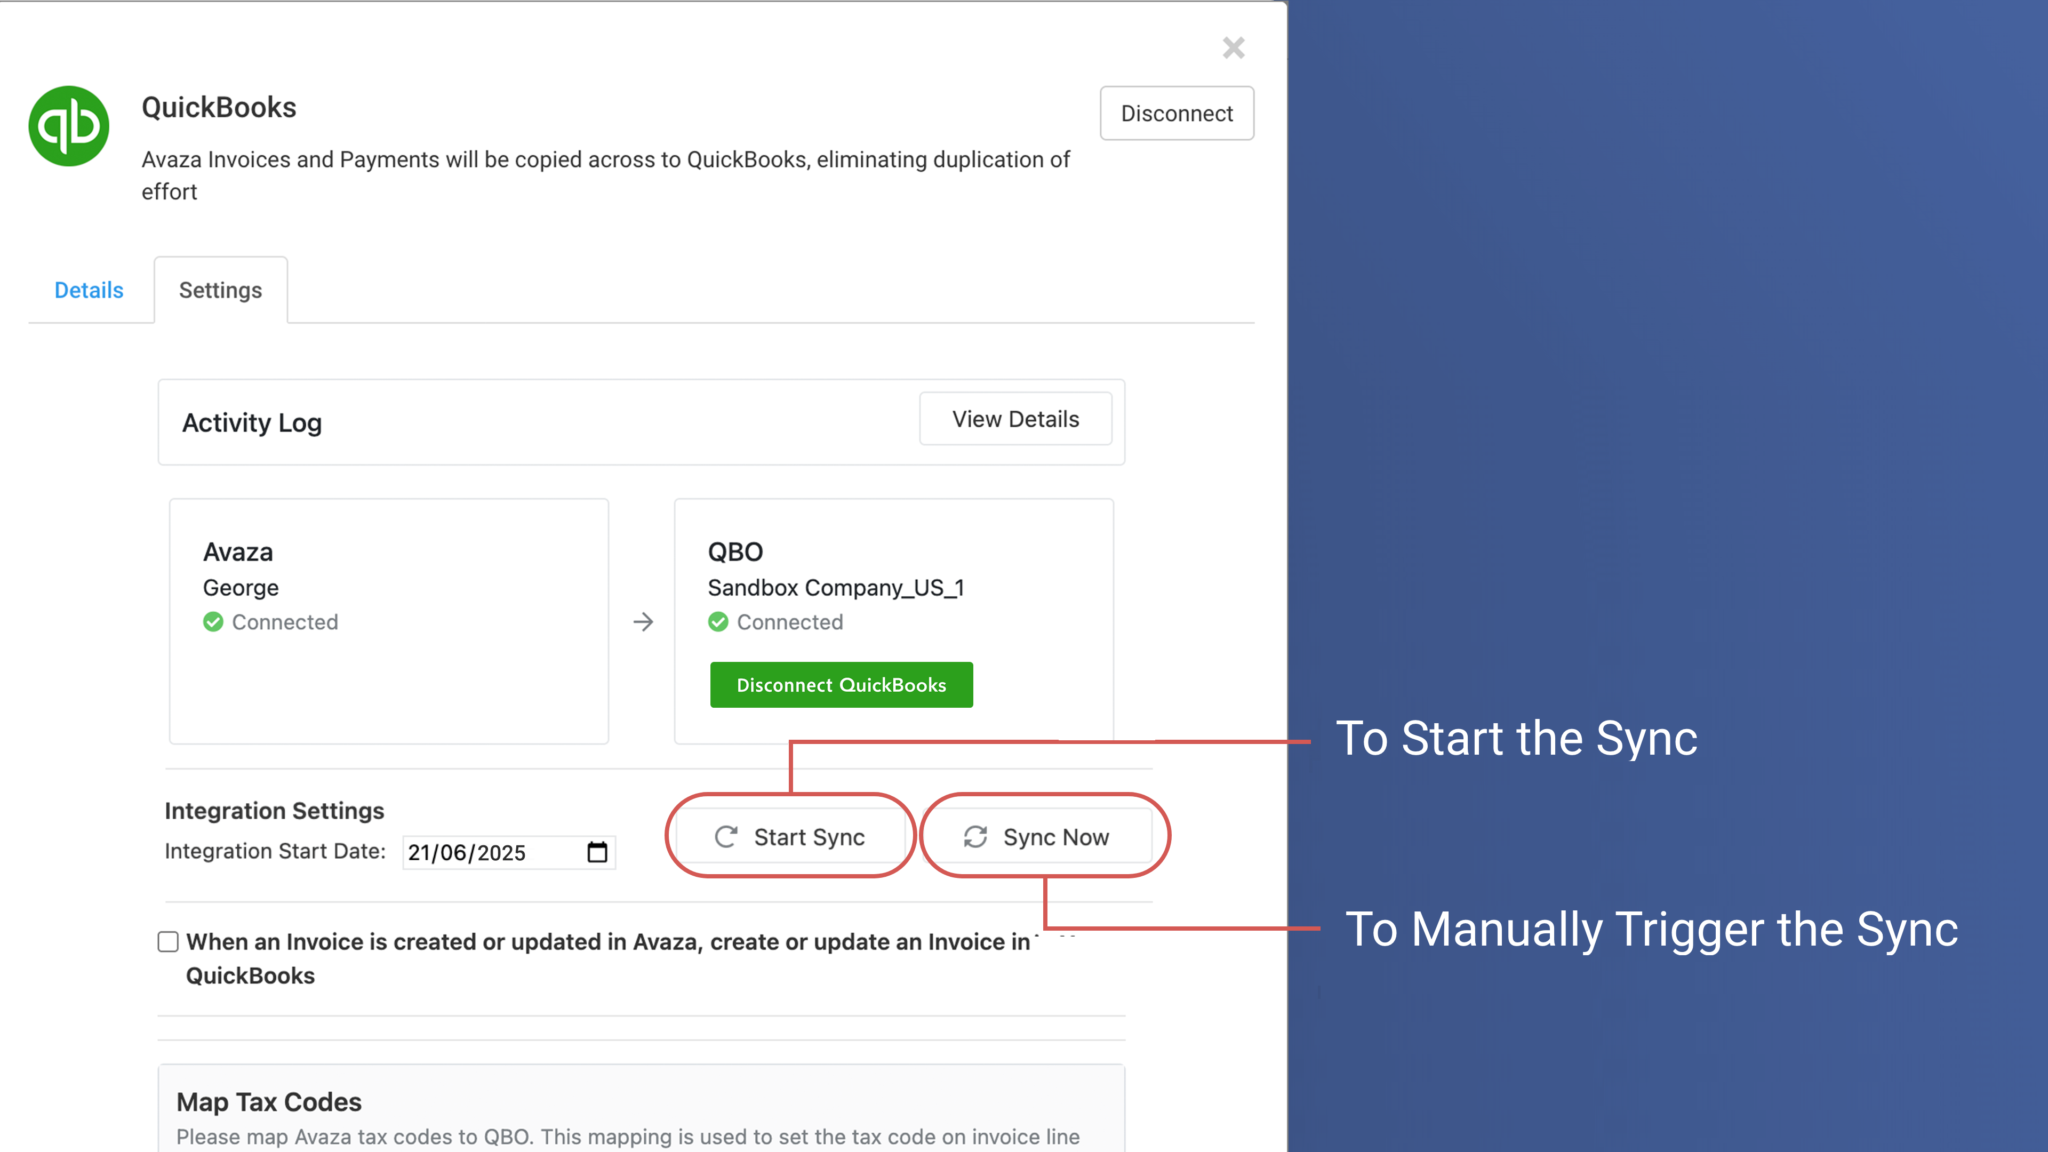Open the calendar date picker icon
Screen dimensions: 2048x1152
[597, 852]
